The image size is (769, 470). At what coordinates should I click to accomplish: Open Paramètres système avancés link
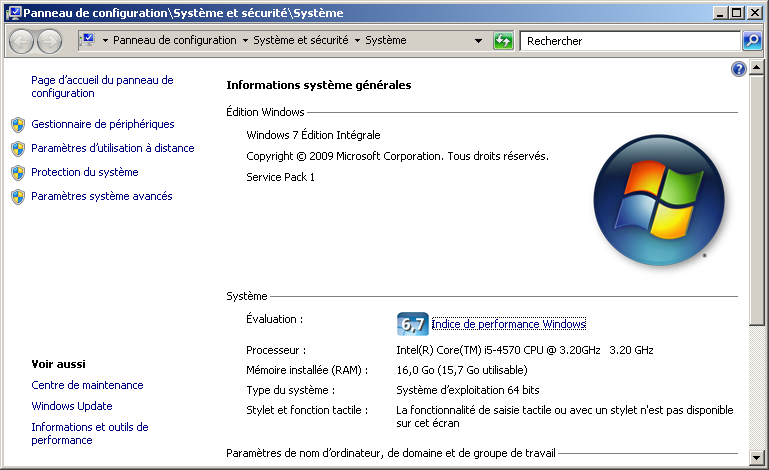[x=102, y=196]
